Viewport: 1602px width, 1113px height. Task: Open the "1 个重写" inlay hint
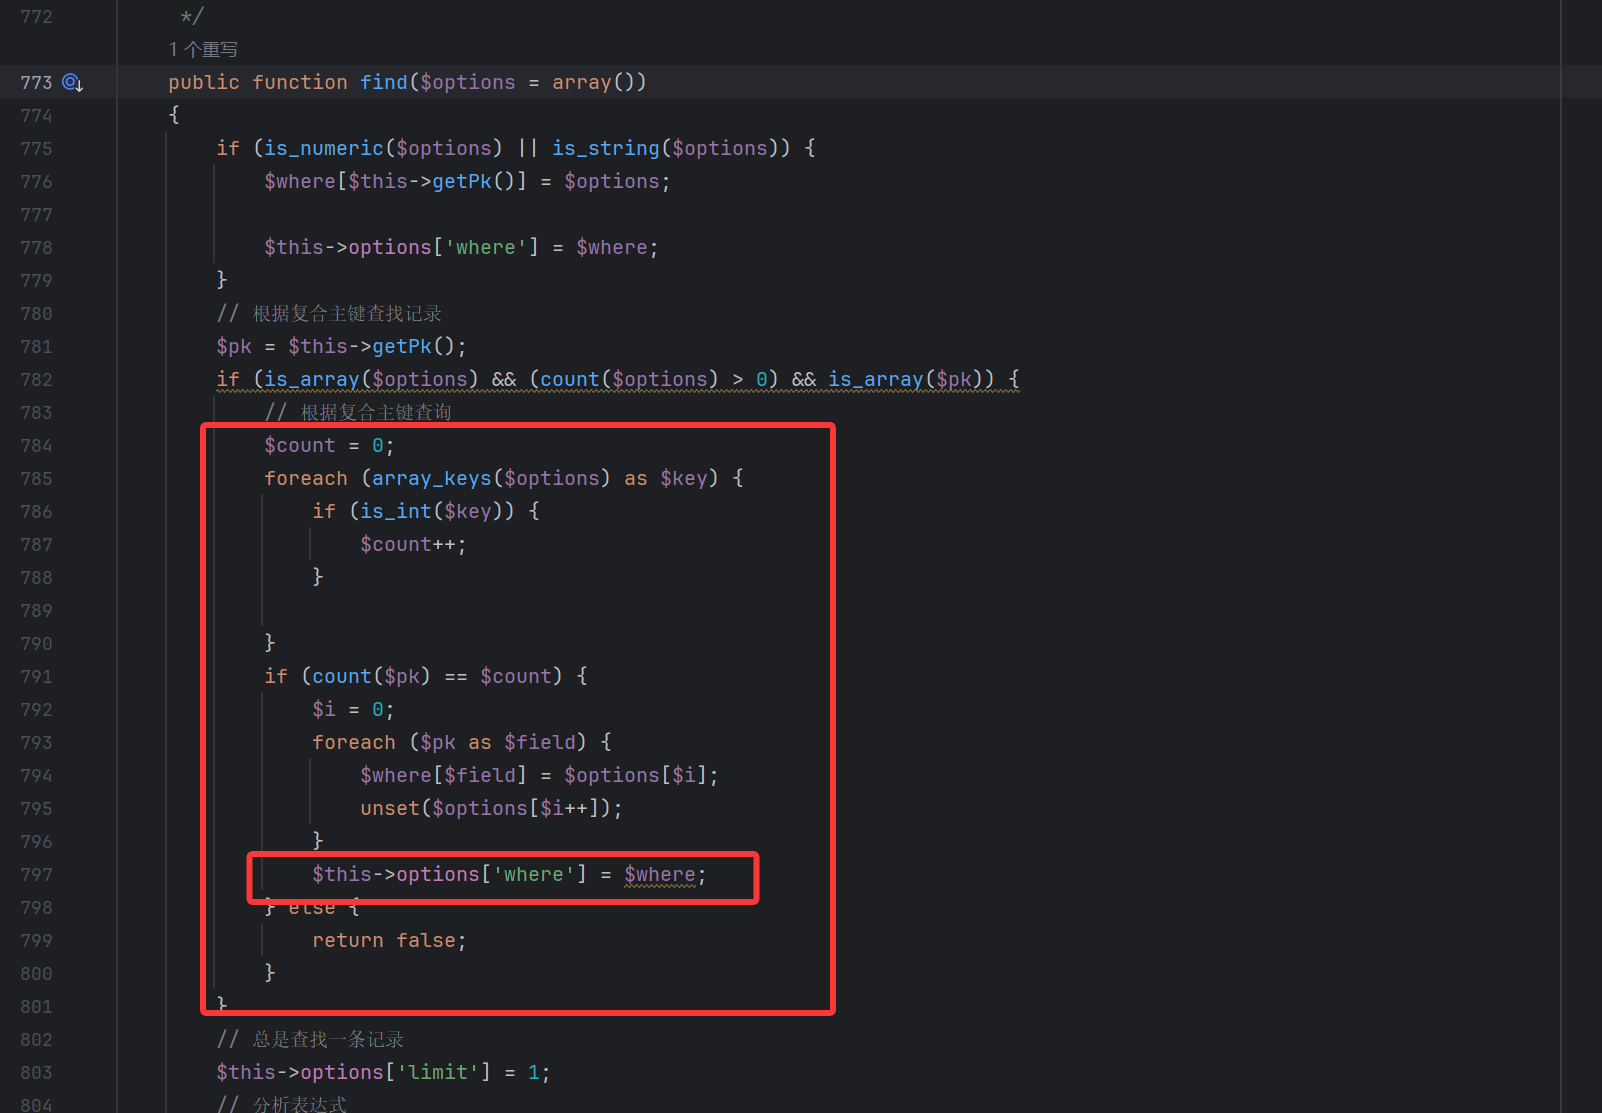[x=203, y=50]
